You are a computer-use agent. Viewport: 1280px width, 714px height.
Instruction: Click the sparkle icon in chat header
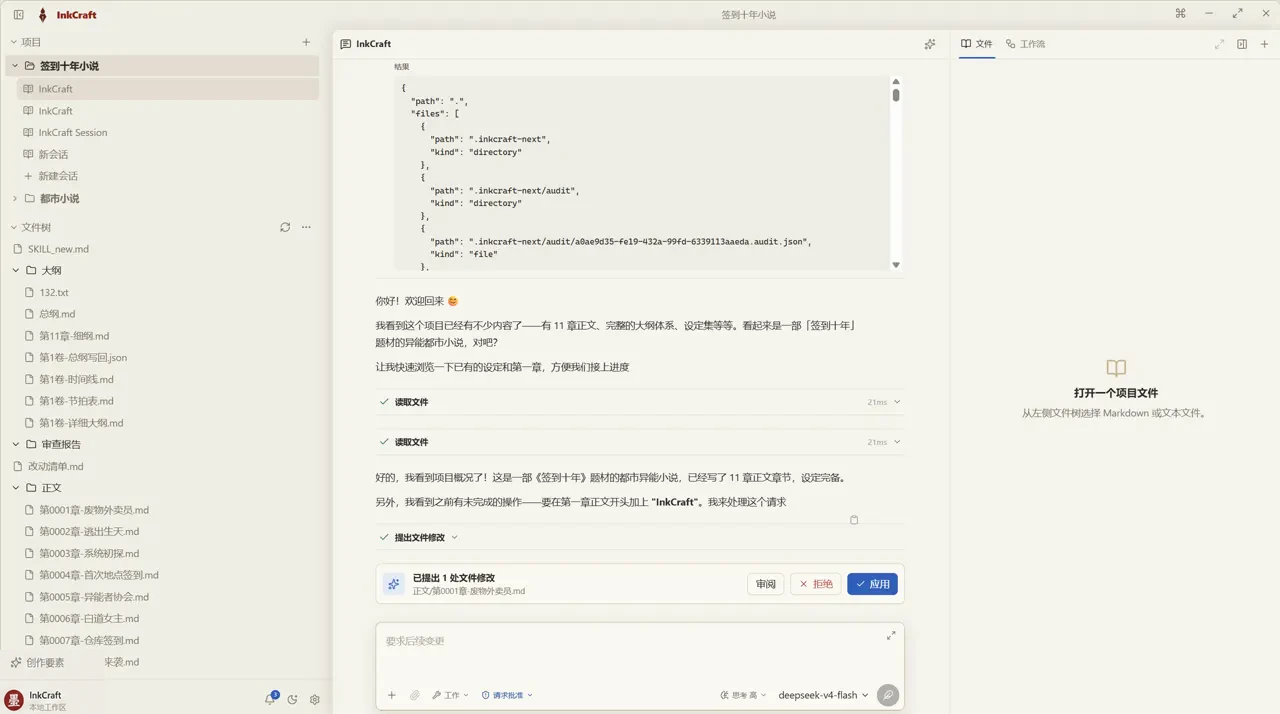pyautogui.click(x=929, y=44)
